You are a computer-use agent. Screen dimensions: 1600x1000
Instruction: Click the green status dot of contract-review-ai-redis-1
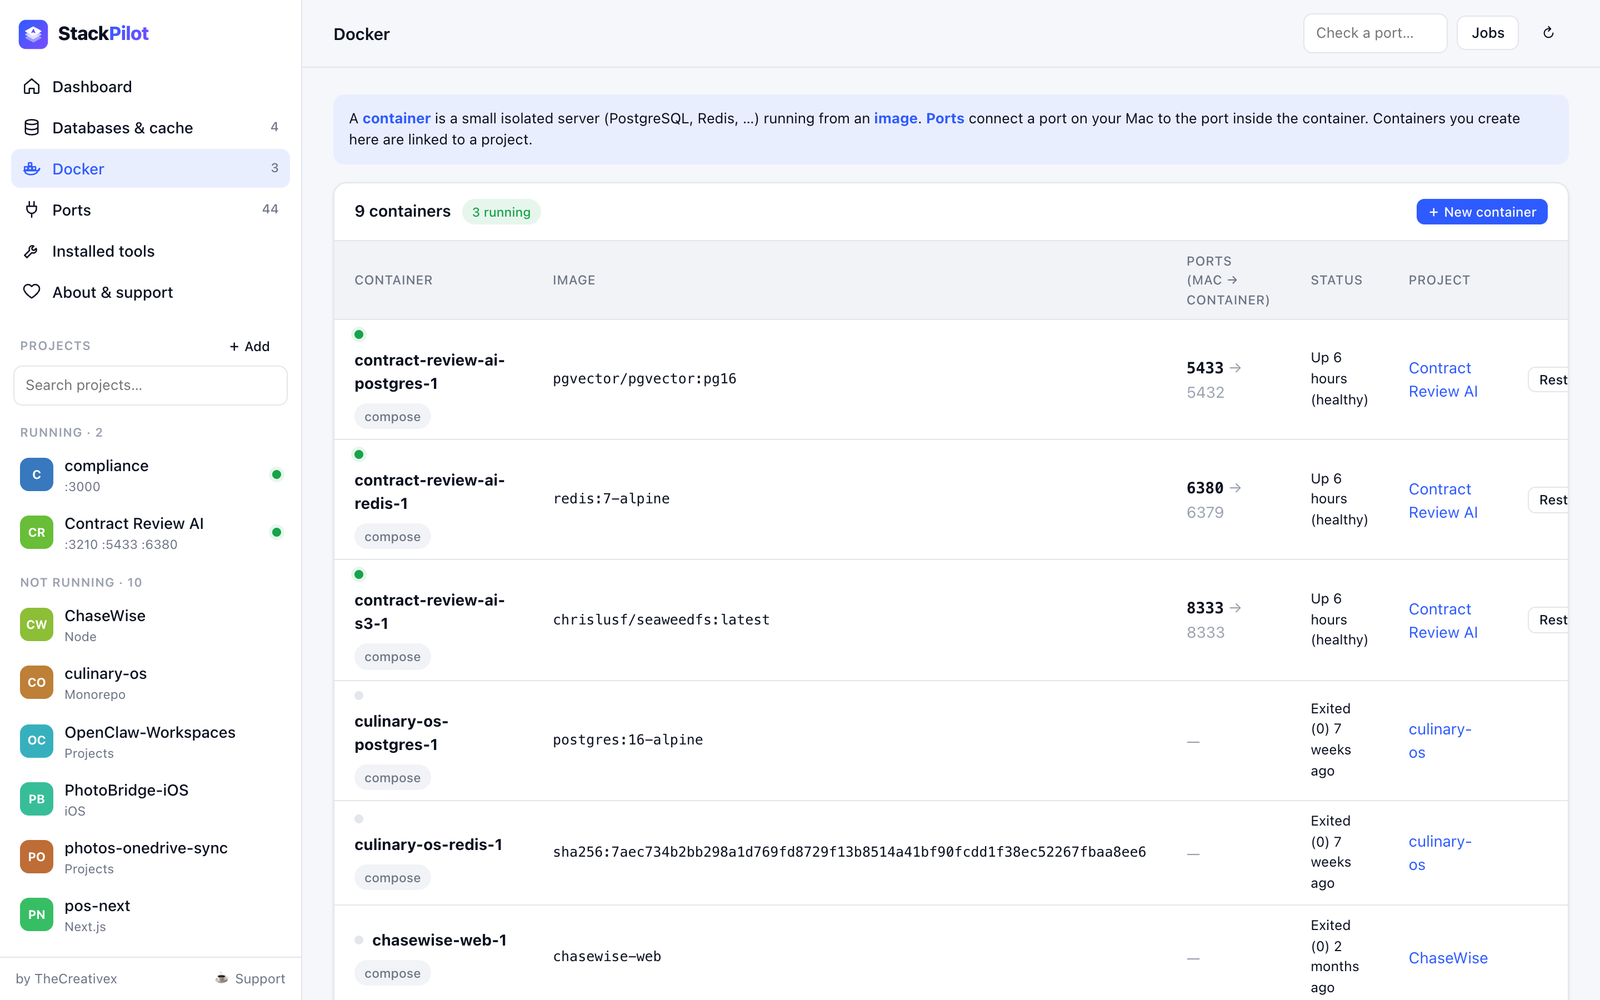click(359, 455)
